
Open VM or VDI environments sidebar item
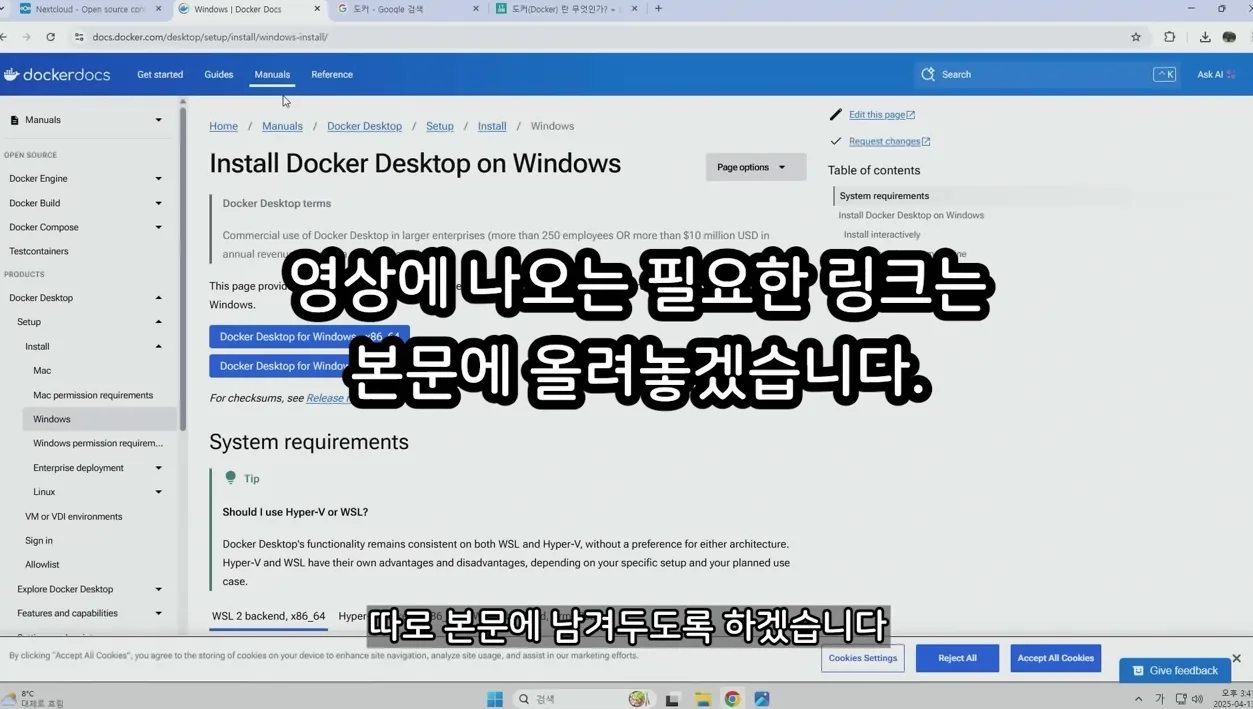pos(74,517)
